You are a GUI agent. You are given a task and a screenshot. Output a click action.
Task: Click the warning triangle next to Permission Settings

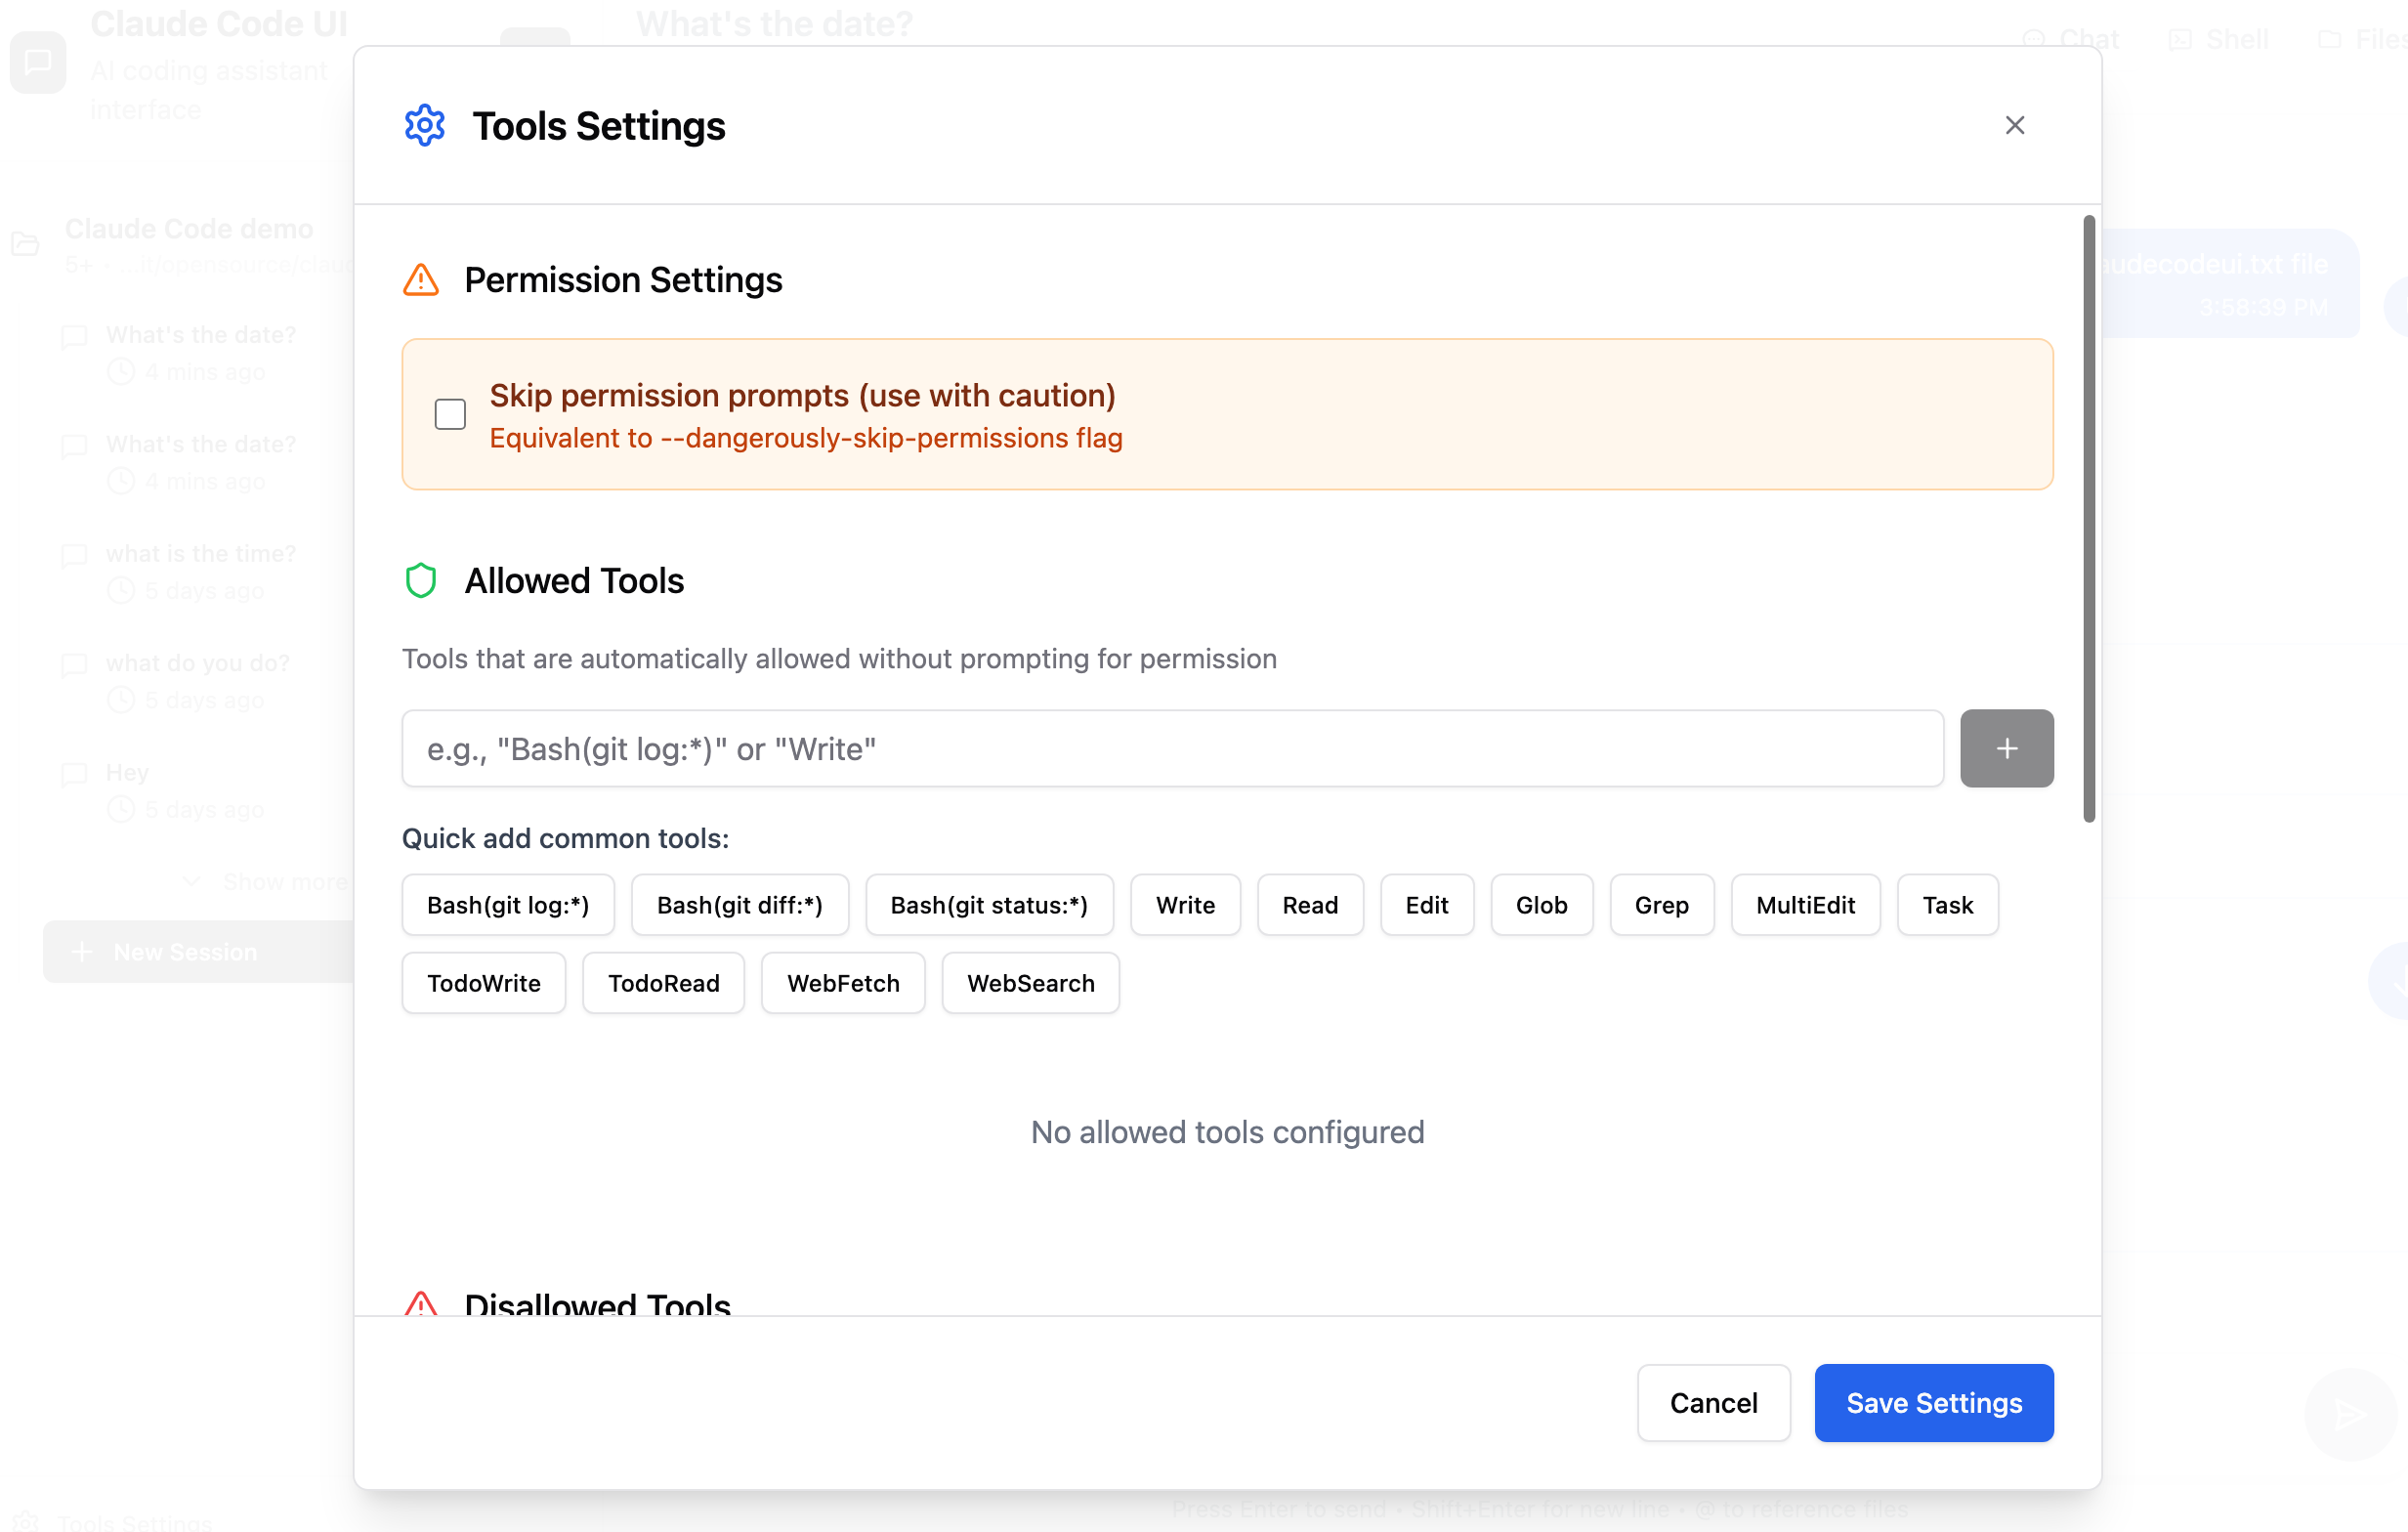pyautogui.click(x=421, y=280)
